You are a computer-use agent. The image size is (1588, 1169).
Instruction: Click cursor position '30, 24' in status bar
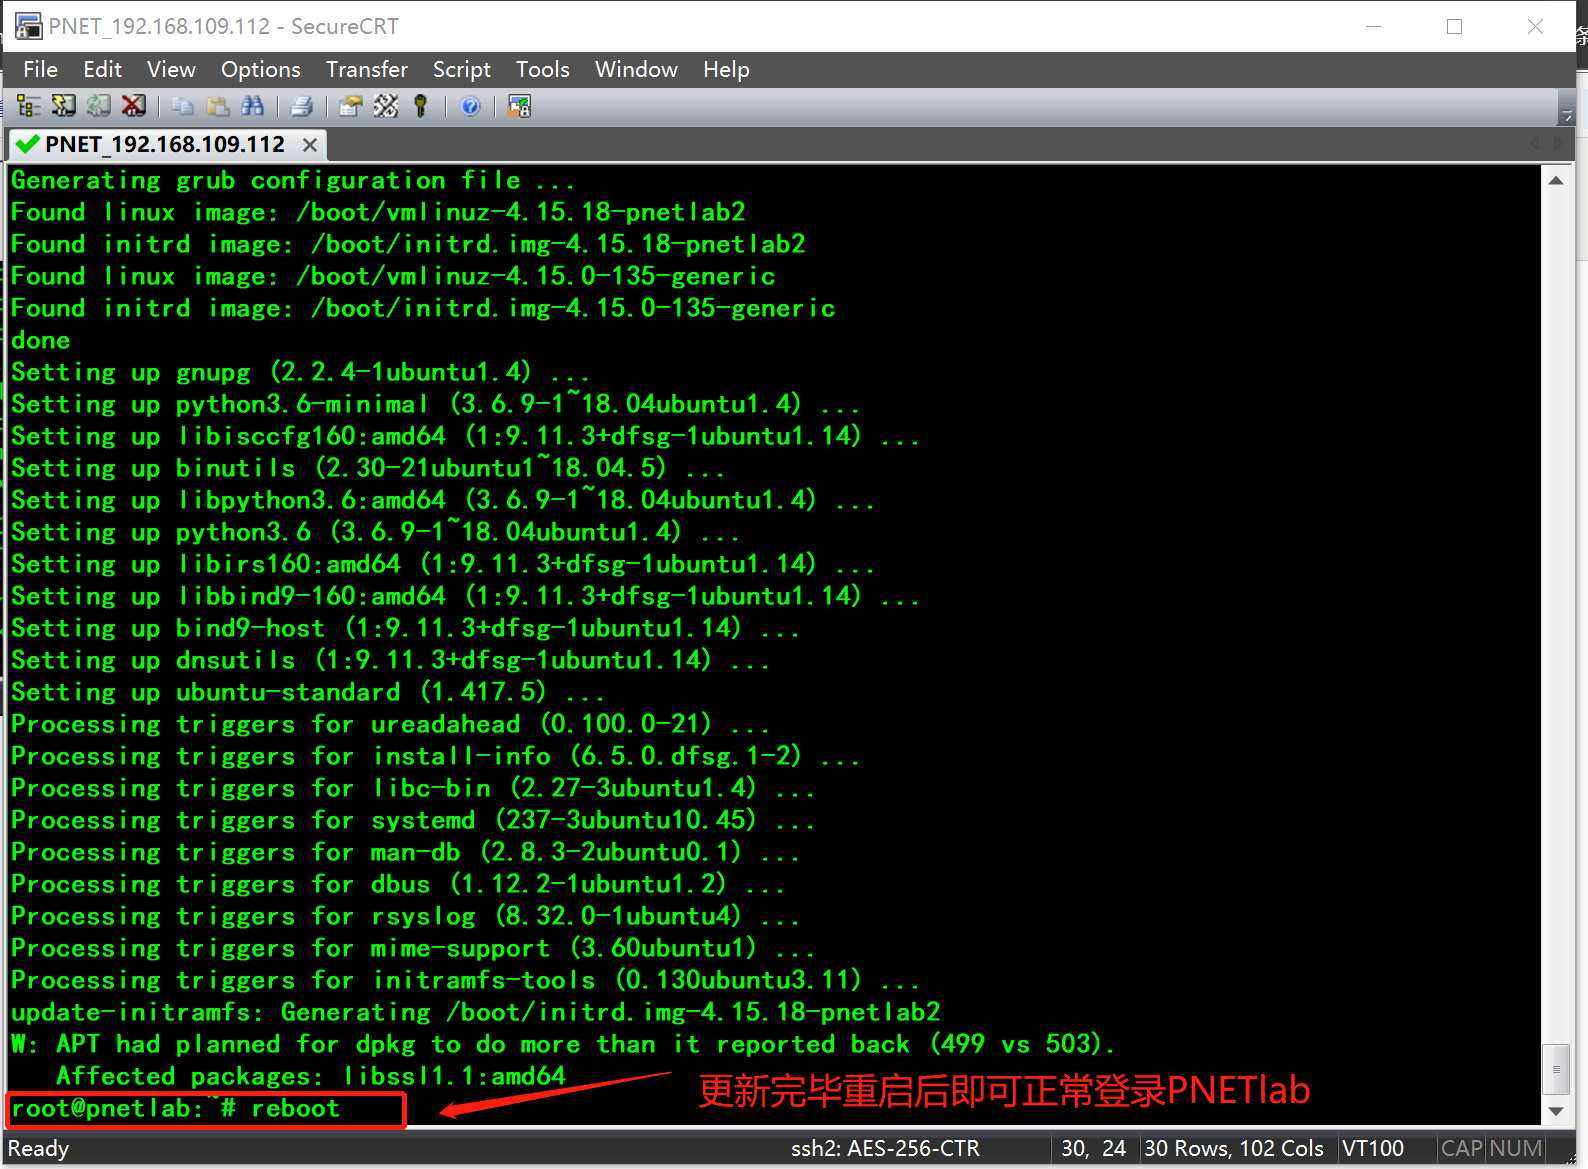1093,1148
